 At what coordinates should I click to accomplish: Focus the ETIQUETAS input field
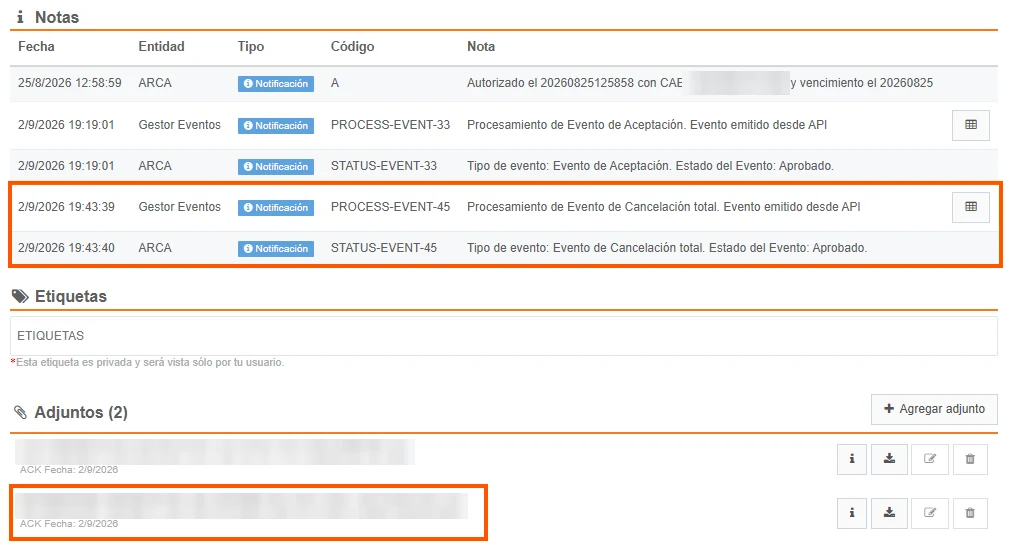coord(504,335)
